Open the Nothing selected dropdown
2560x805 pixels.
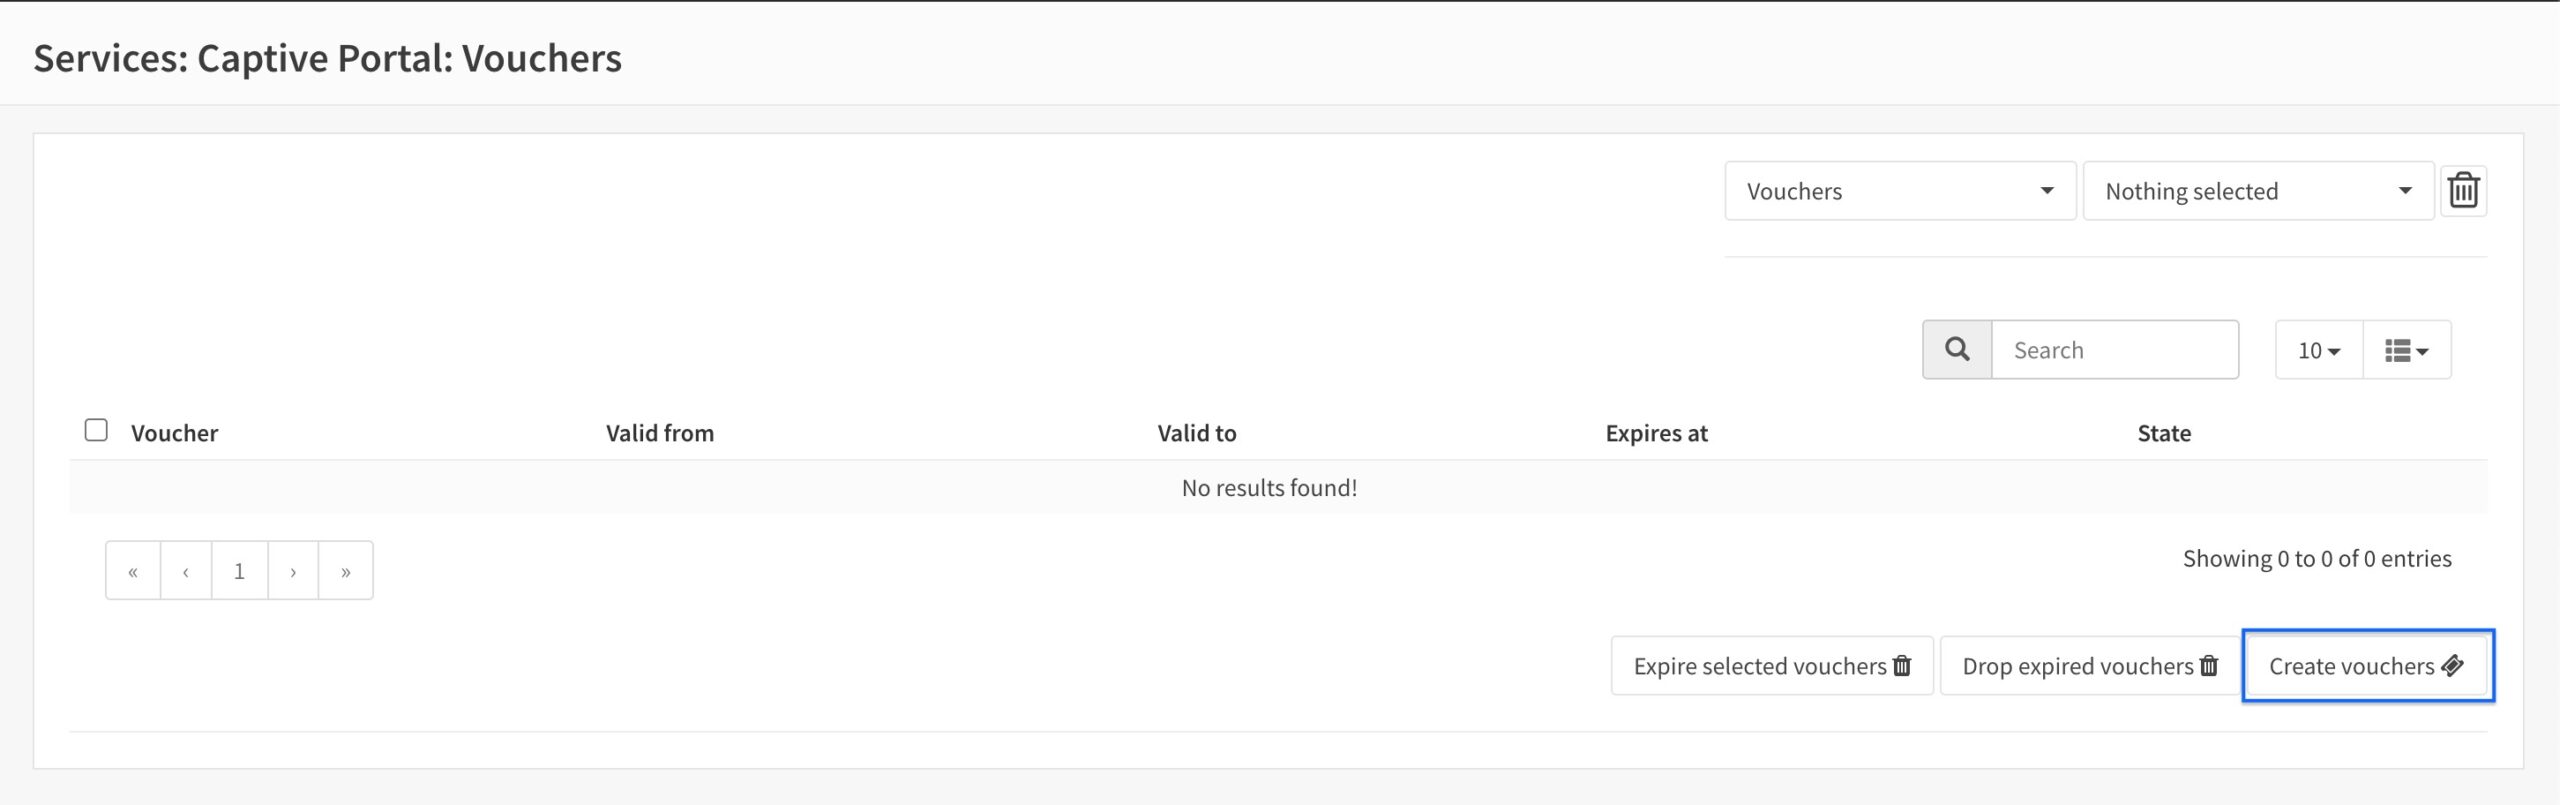[x=2258, y=191]
